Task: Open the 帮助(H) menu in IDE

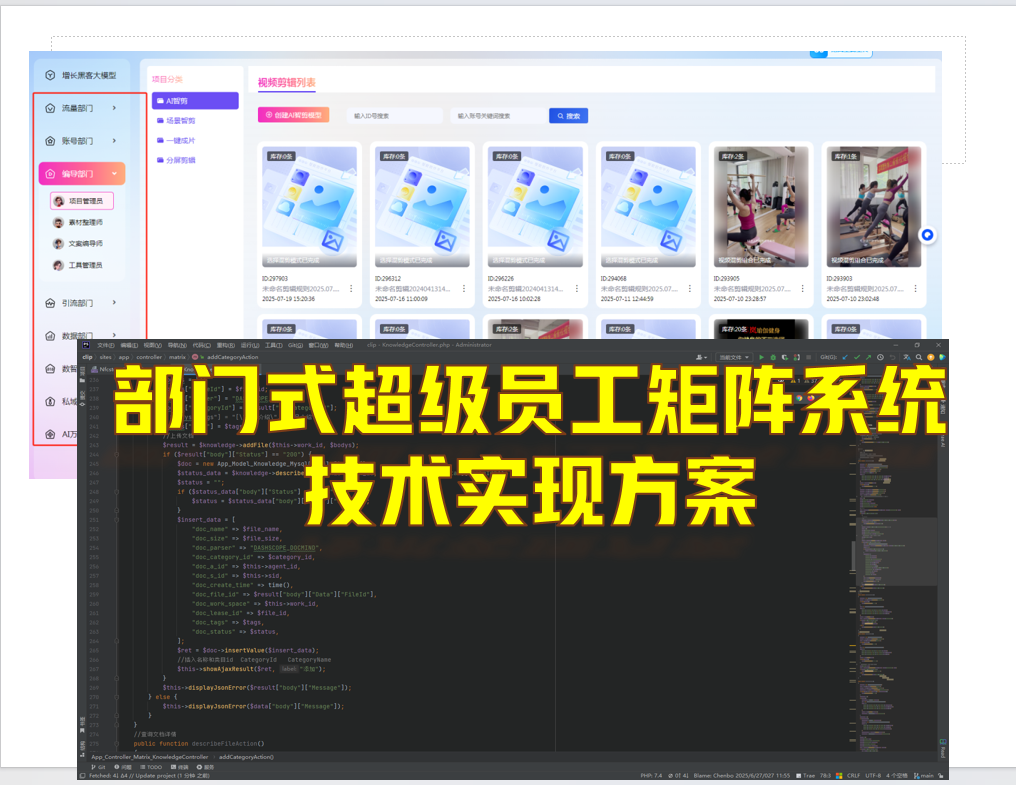Action: pyautogui.click(x=343, y=345)
